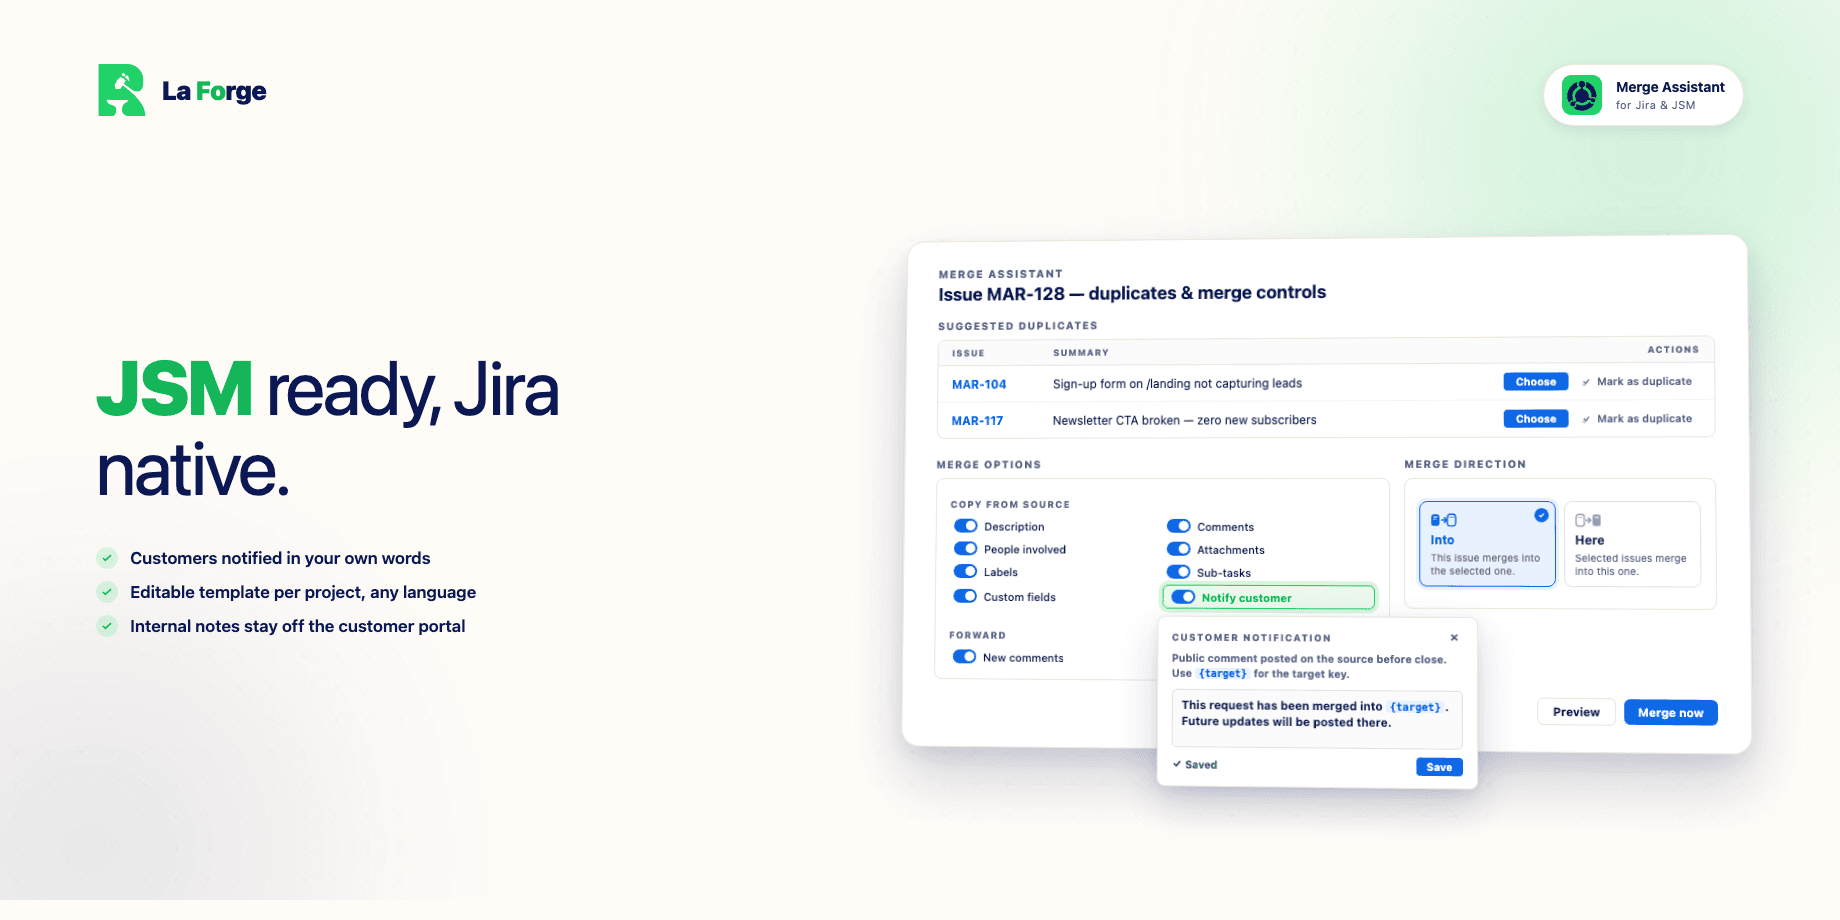Open issue link MAR-104
Viewport: 1840px width, 920px height.
(979, 384)
